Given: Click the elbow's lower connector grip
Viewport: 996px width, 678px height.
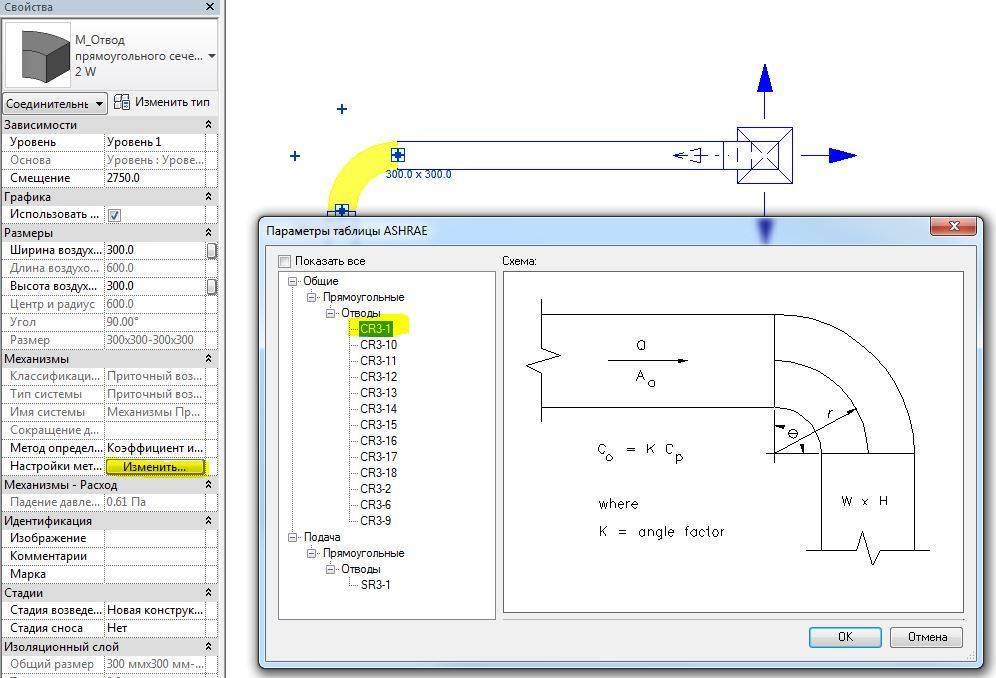Looking at the screenshot, I should click(342, 210).
